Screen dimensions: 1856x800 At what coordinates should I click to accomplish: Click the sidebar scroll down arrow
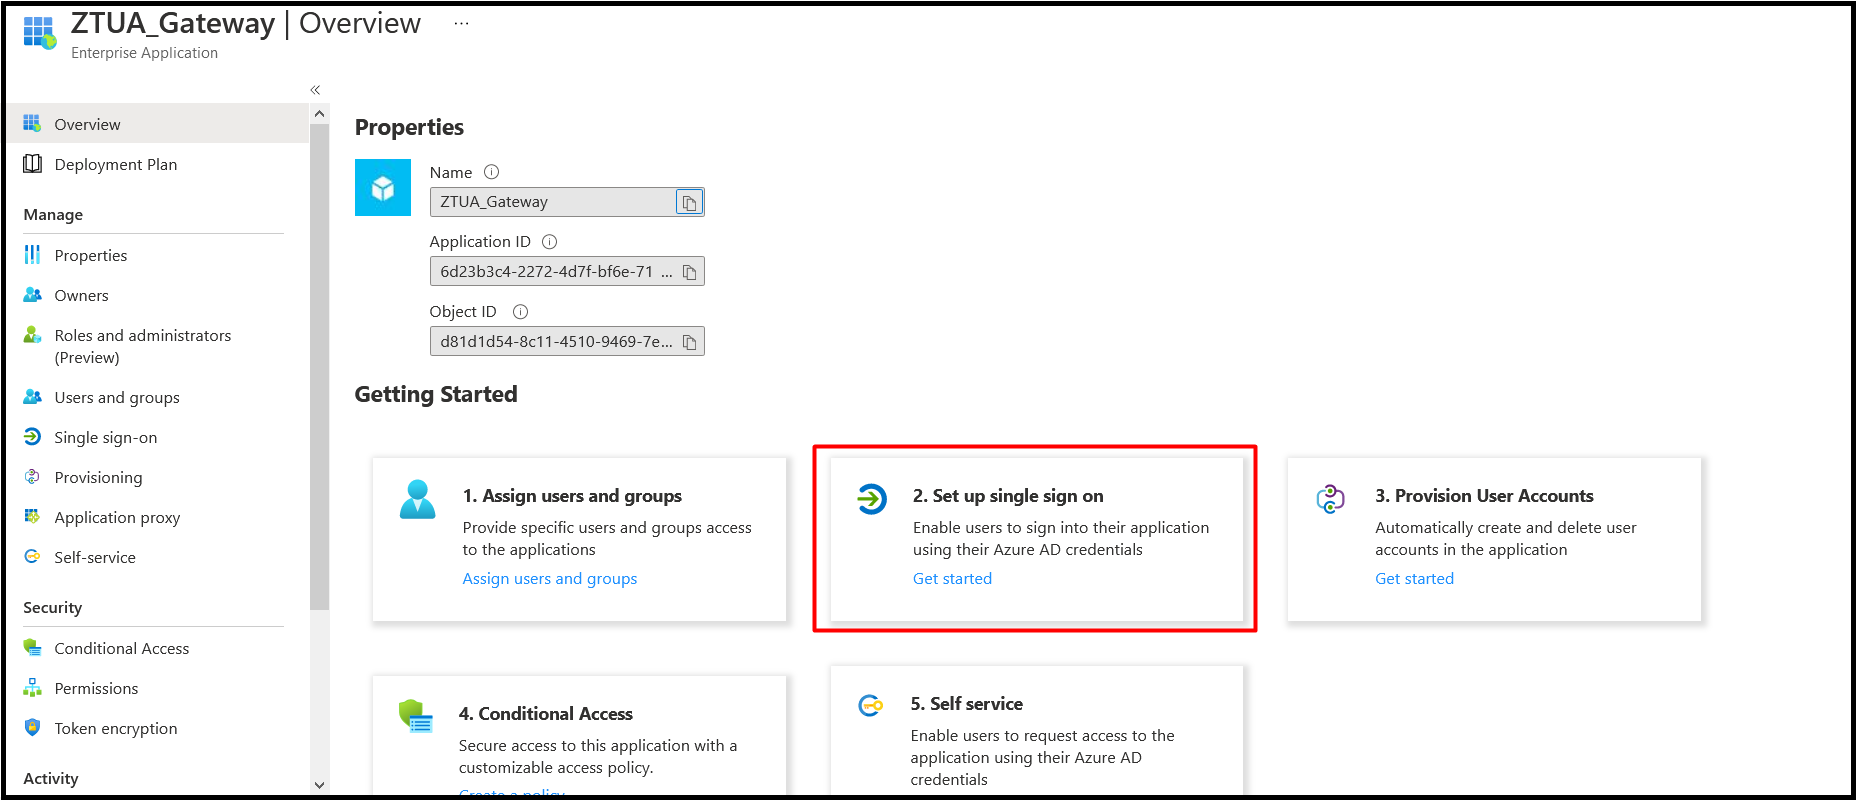click(x=319, y=785)
